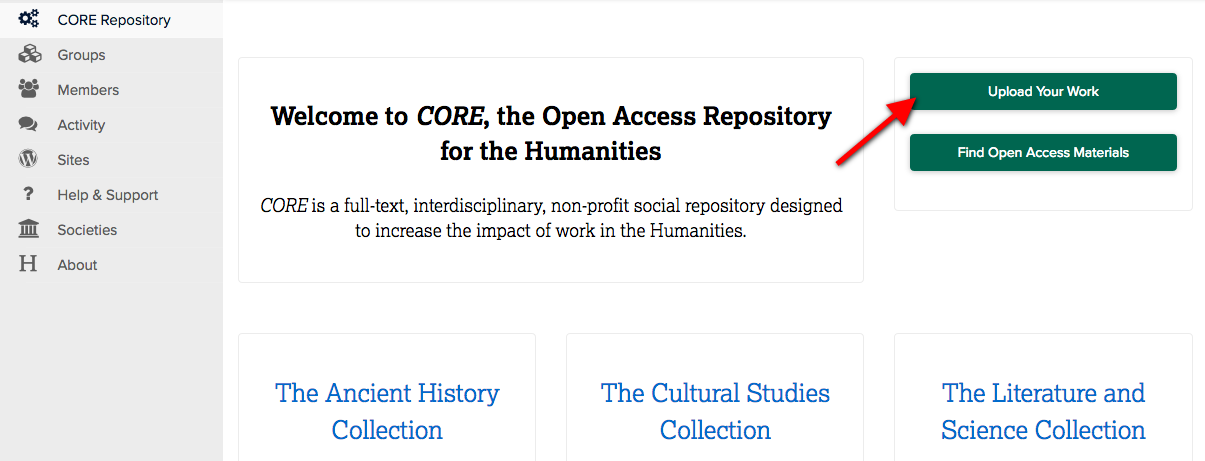The height and width of the screenshot is (461, 1205).
Task: Click the Members people icon
Action: (x=29, y=90)
